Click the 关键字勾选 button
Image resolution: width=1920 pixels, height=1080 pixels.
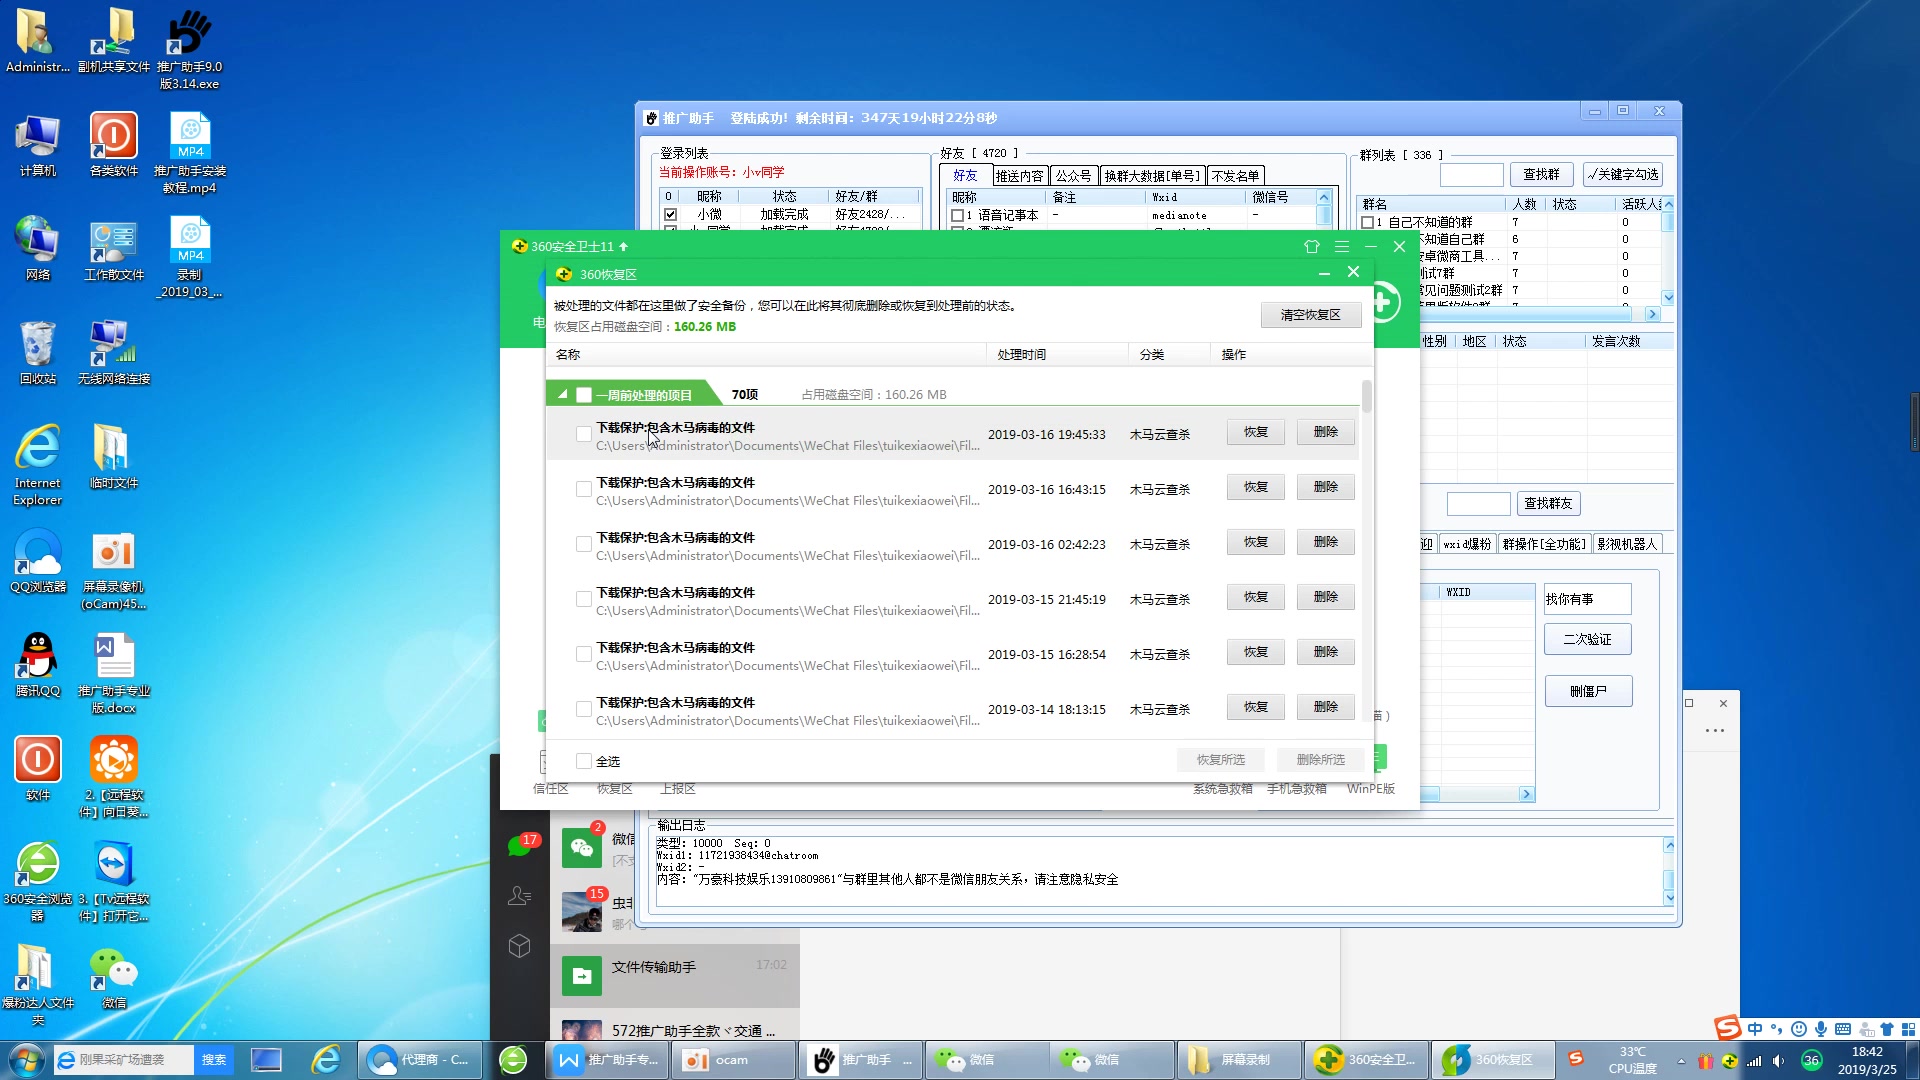(1623, 174)
